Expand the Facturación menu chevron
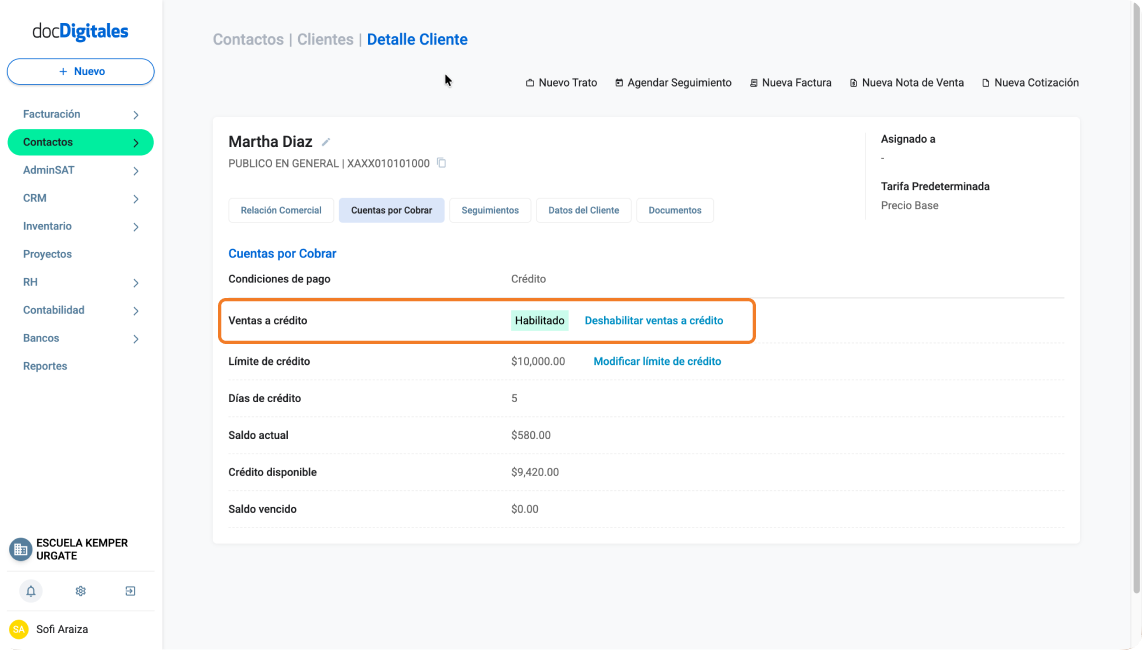This screenshot has height=650, width=1142. click(135, 115)
